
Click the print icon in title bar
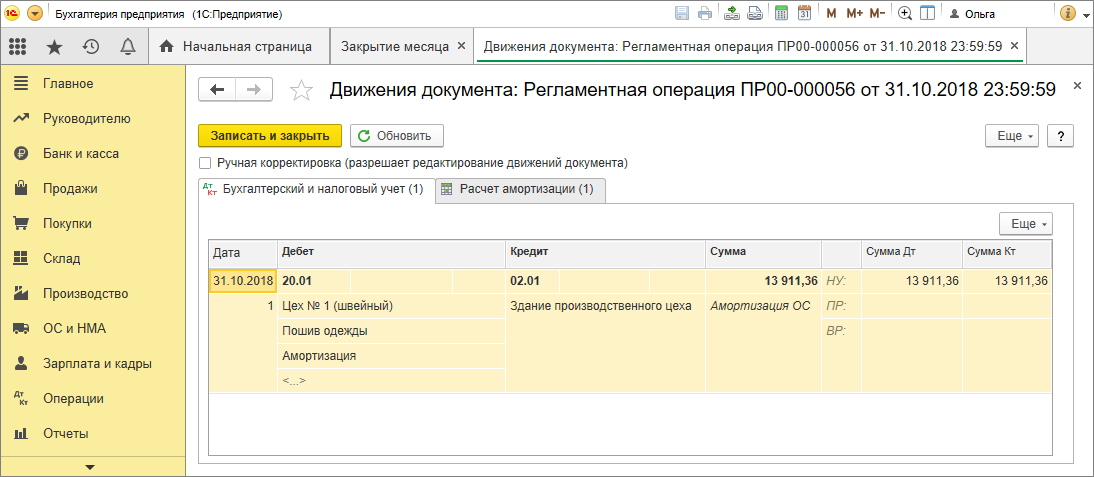pos(705,14)
